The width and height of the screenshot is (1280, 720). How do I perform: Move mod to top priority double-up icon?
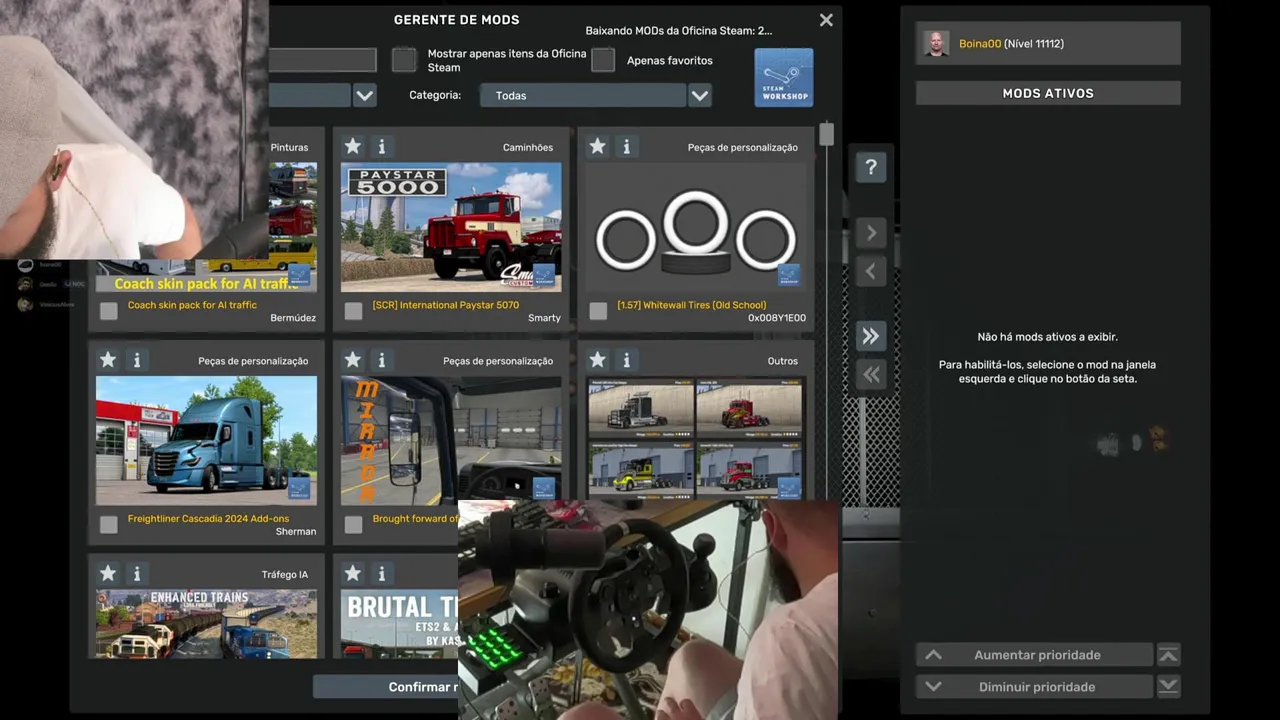pyautogui.click(x=1168, y=655)
